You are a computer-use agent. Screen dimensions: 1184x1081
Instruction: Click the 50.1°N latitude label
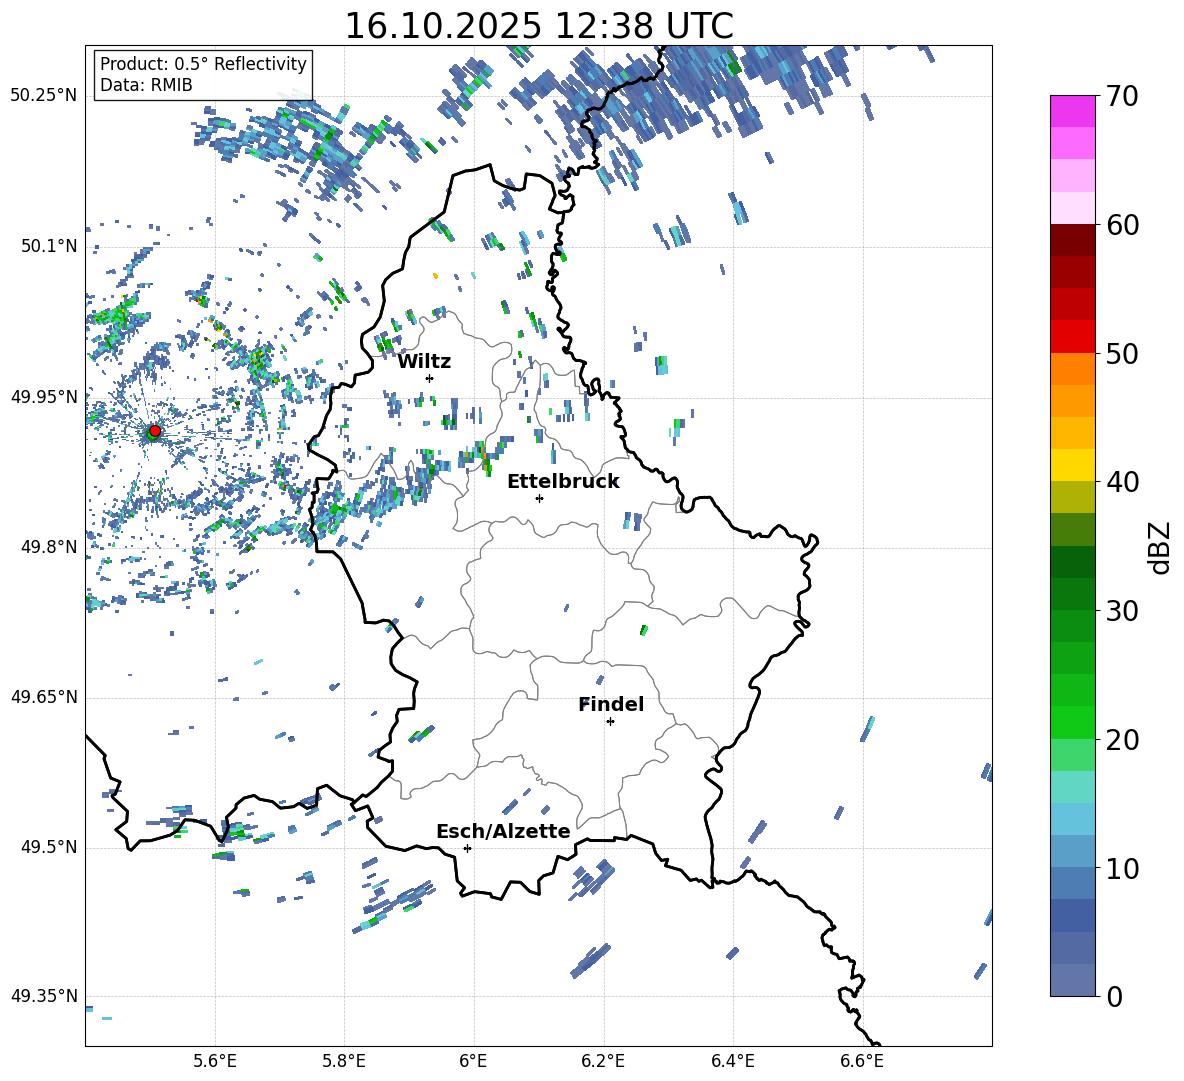point(49,246)
